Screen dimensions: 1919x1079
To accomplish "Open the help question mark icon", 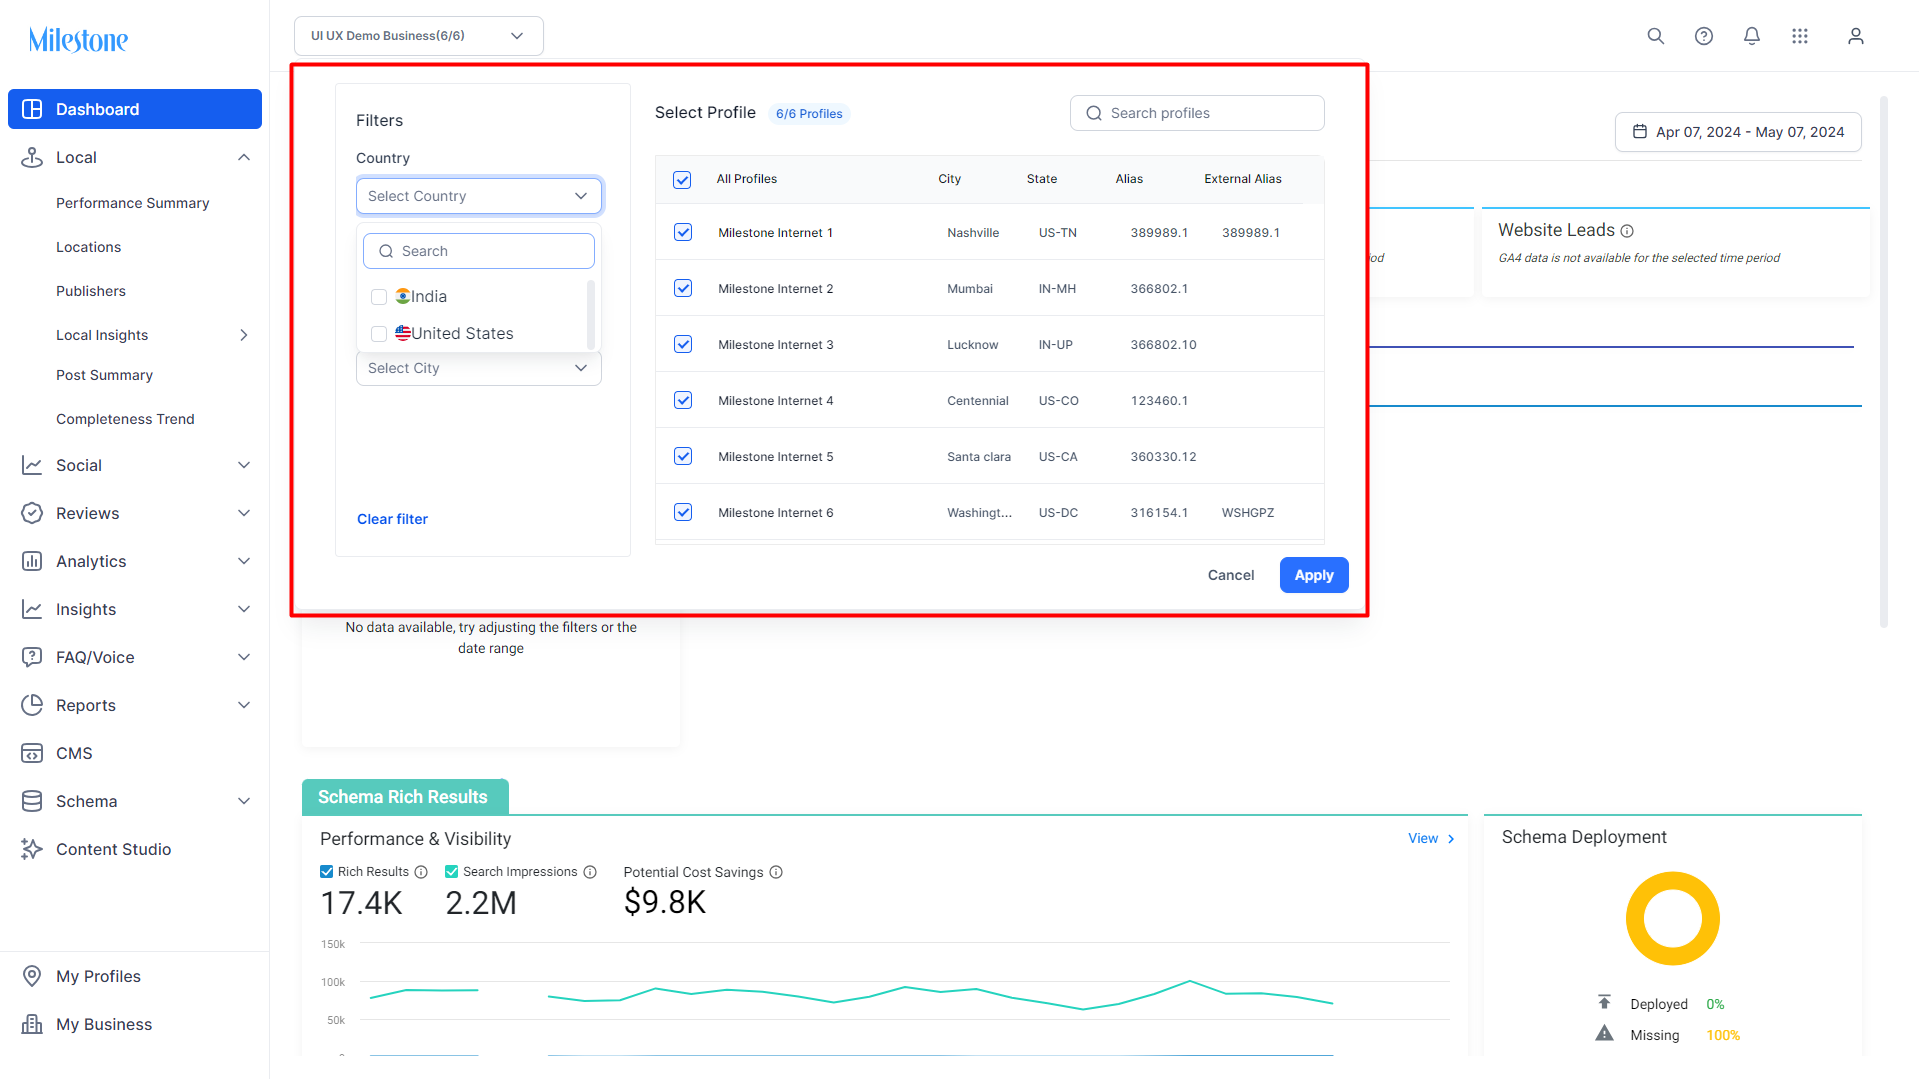I will point(1704,36).
